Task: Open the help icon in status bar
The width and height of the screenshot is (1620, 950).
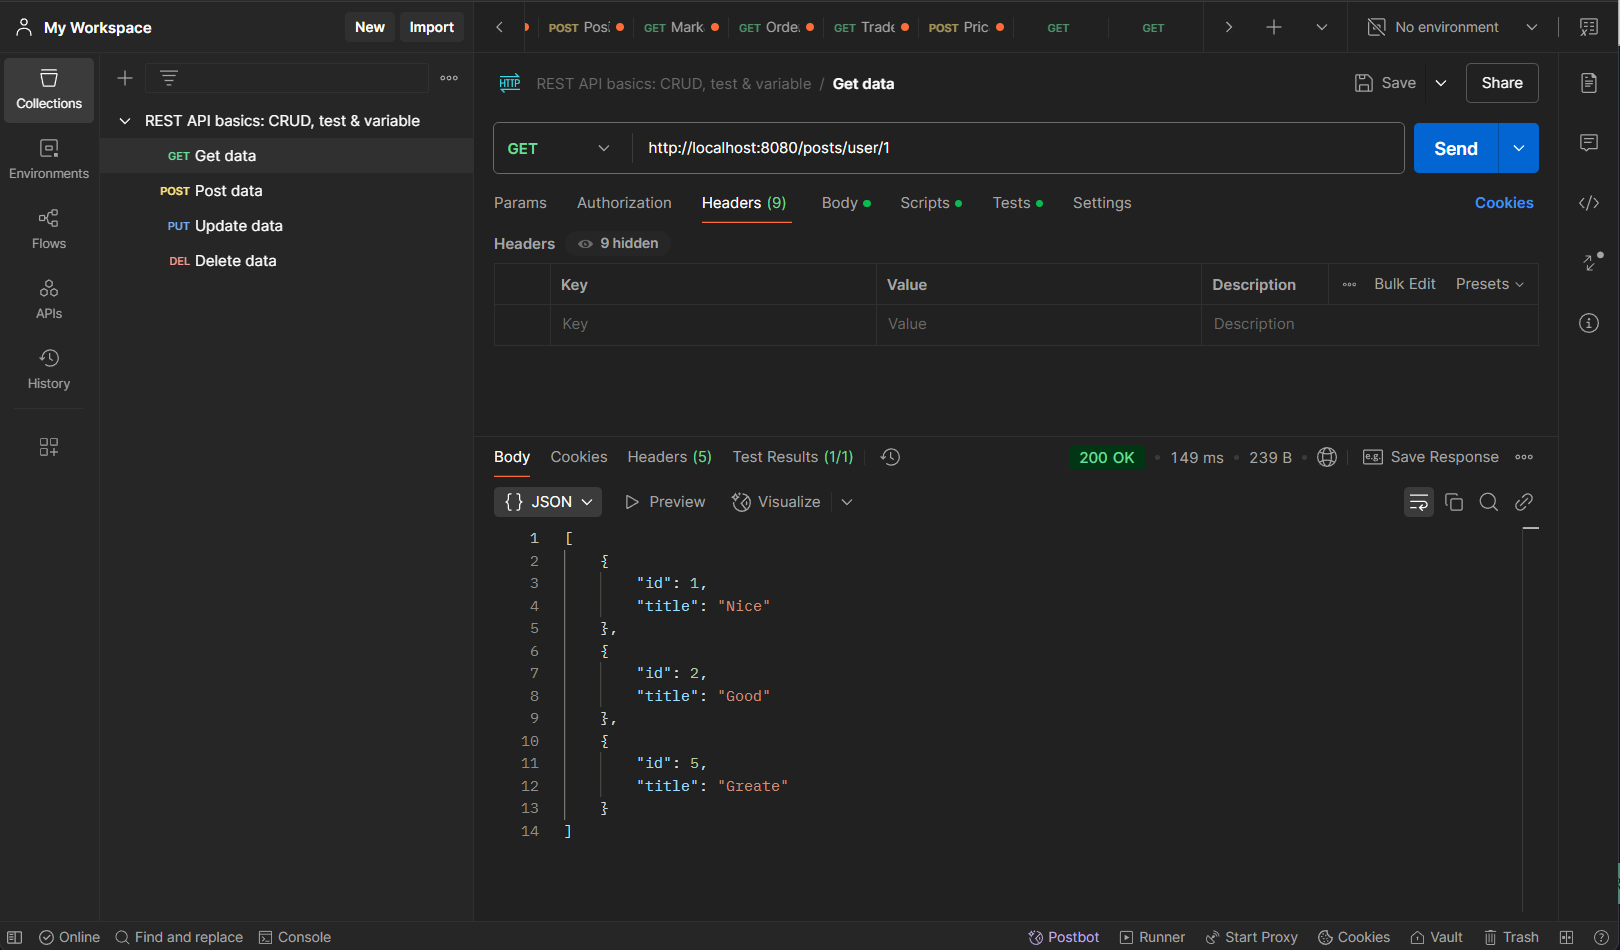Action: pos(1601,937)
